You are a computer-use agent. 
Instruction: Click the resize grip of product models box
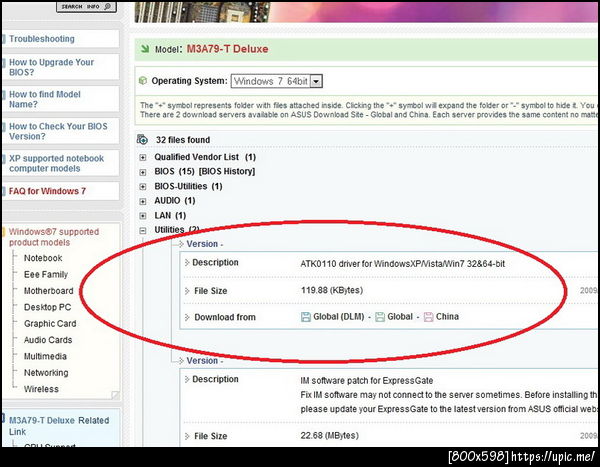point(115,395)
